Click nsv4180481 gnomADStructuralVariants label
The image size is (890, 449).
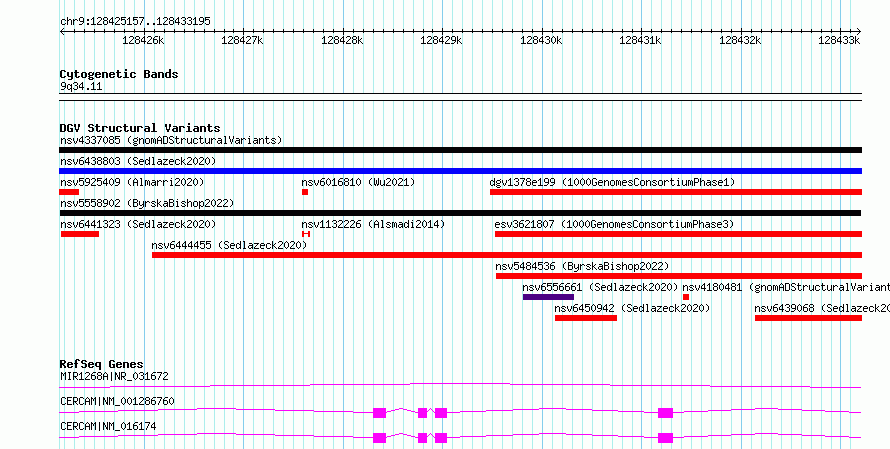coord(786,287)
